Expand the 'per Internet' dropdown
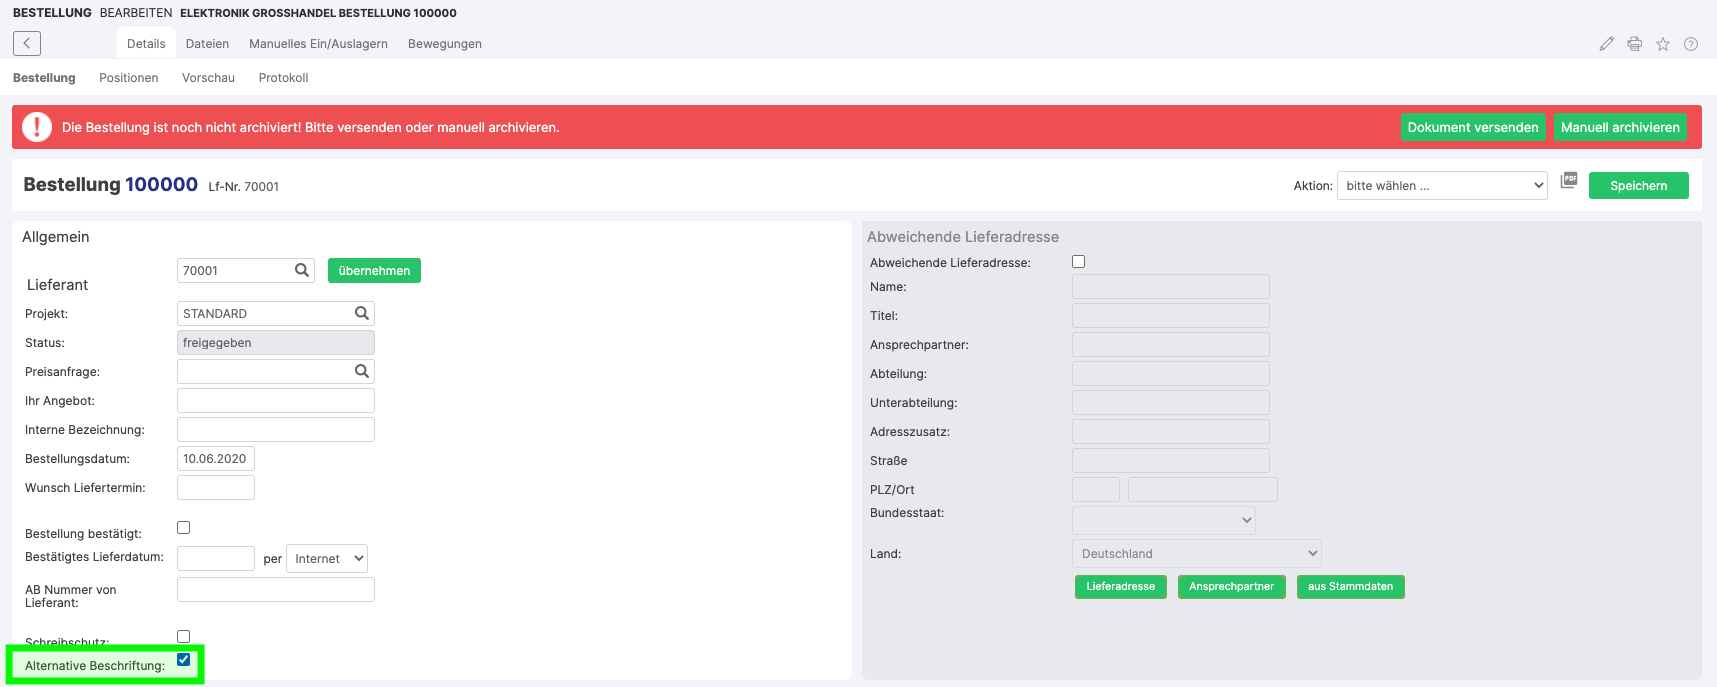 (x=327, y=558)
